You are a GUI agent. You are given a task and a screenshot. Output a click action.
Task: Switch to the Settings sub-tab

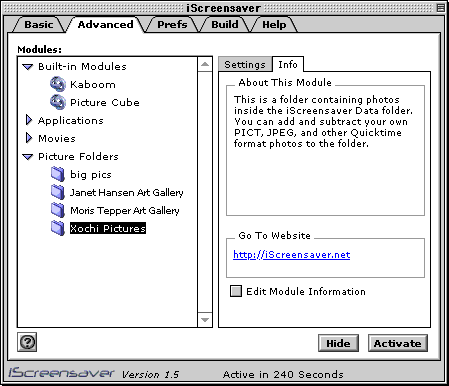click(245, 64)
